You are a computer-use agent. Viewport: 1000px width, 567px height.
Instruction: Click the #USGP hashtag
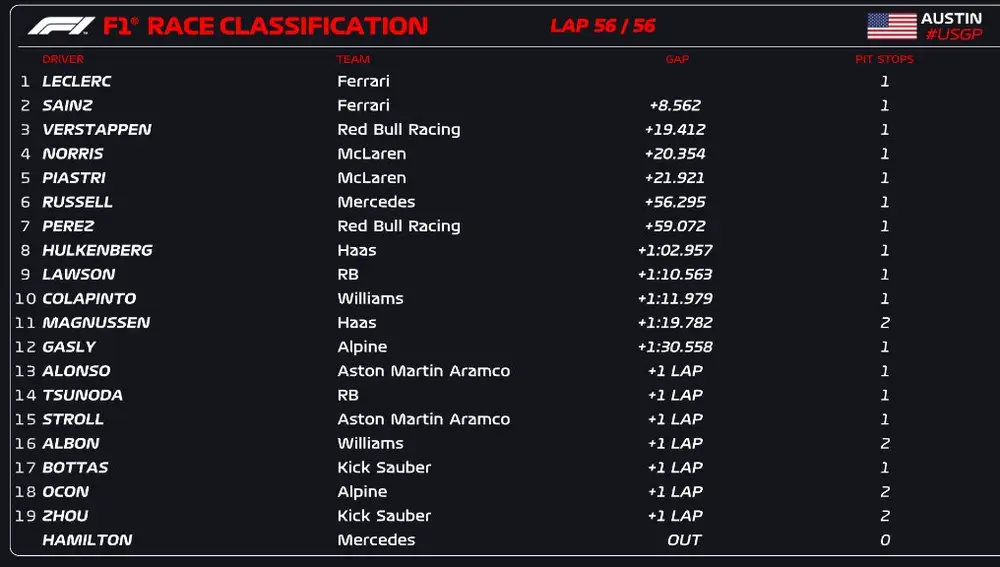click(954, 35)
